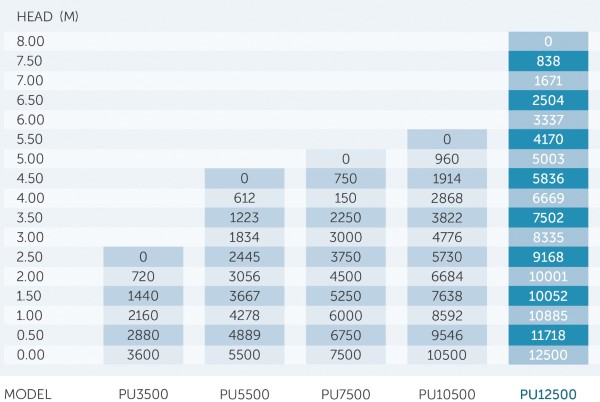The height and width of the screenshot is (402, 600).
Task: Click the PU7500 model label
Action: 346,394
